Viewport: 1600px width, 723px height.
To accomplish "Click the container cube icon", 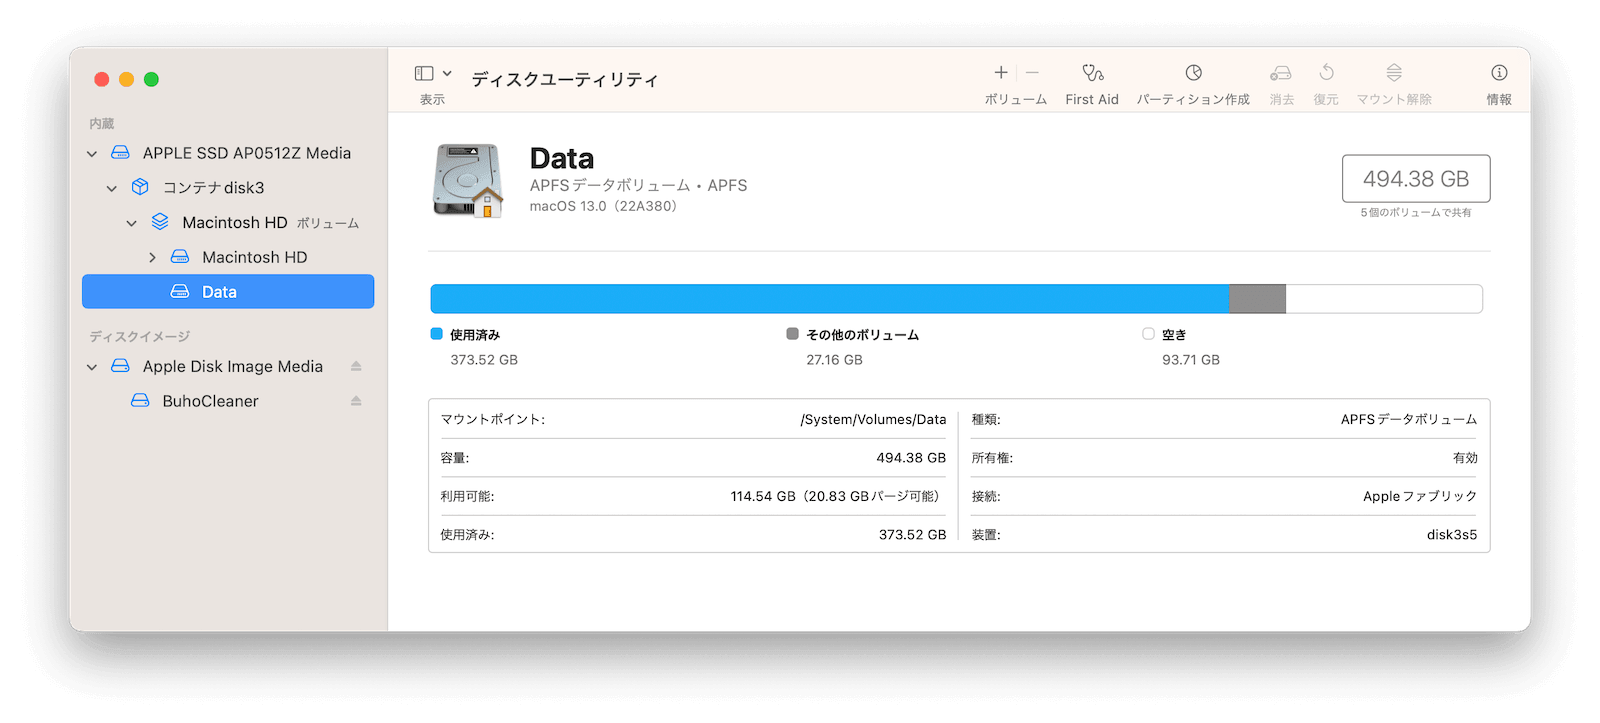I will coord(140,187).
